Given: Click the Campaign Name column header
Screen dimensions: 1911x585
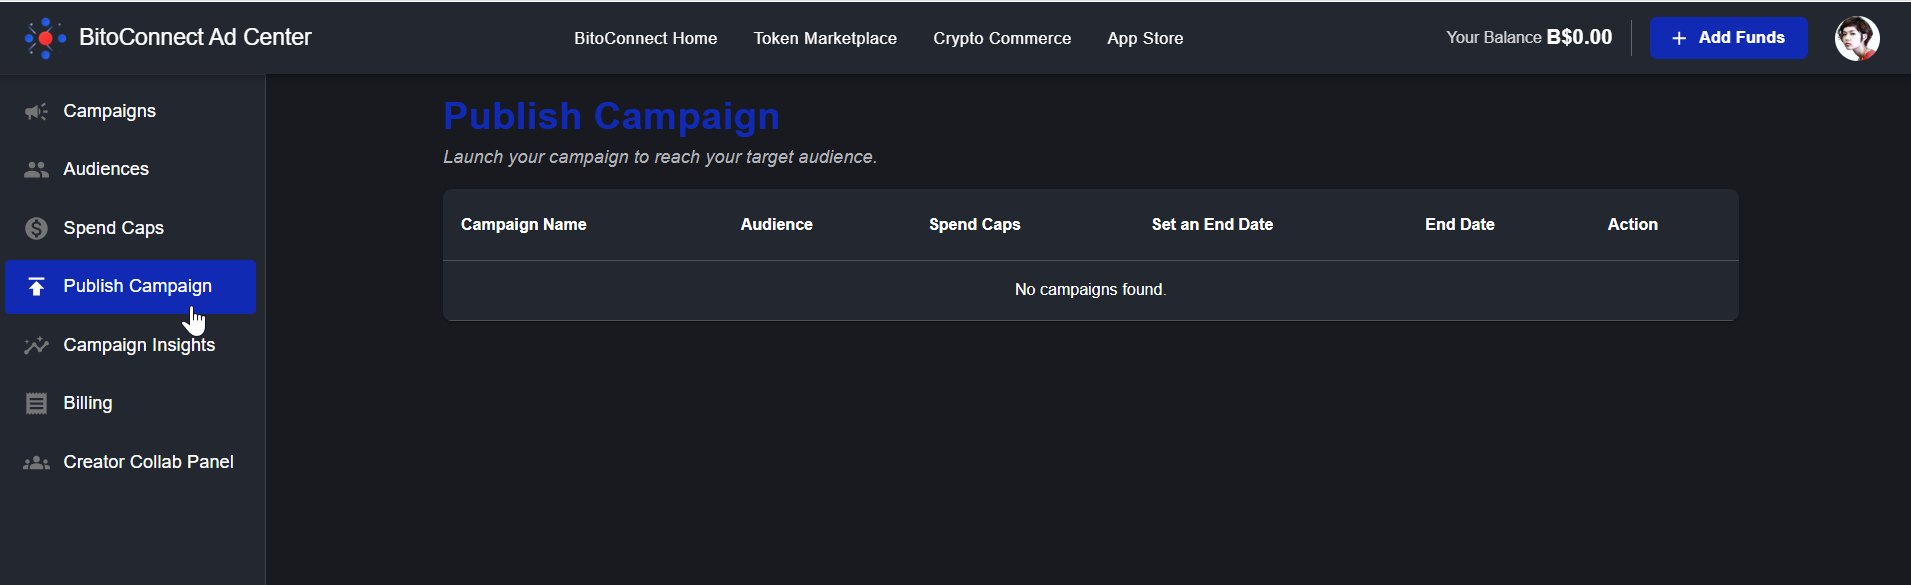Looking at the screenshot, I should 523,225.
